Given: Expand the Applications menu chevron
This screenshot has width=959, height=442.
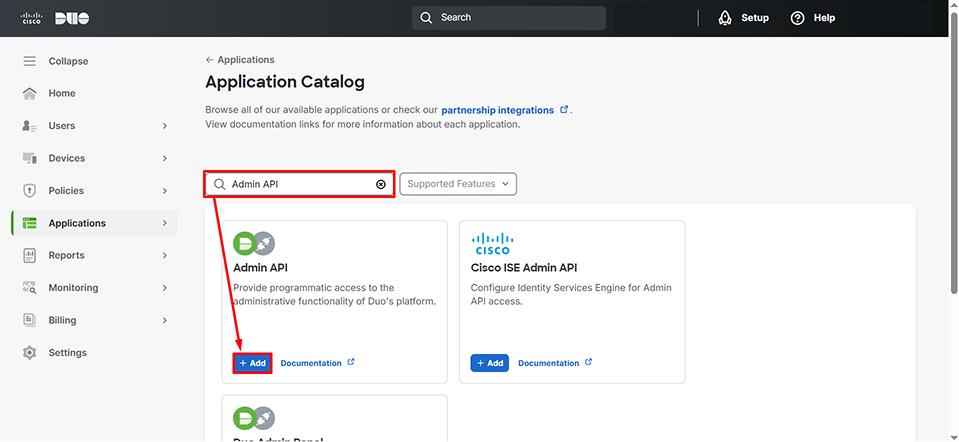Looking at the screenshot, I should point(165,223).
